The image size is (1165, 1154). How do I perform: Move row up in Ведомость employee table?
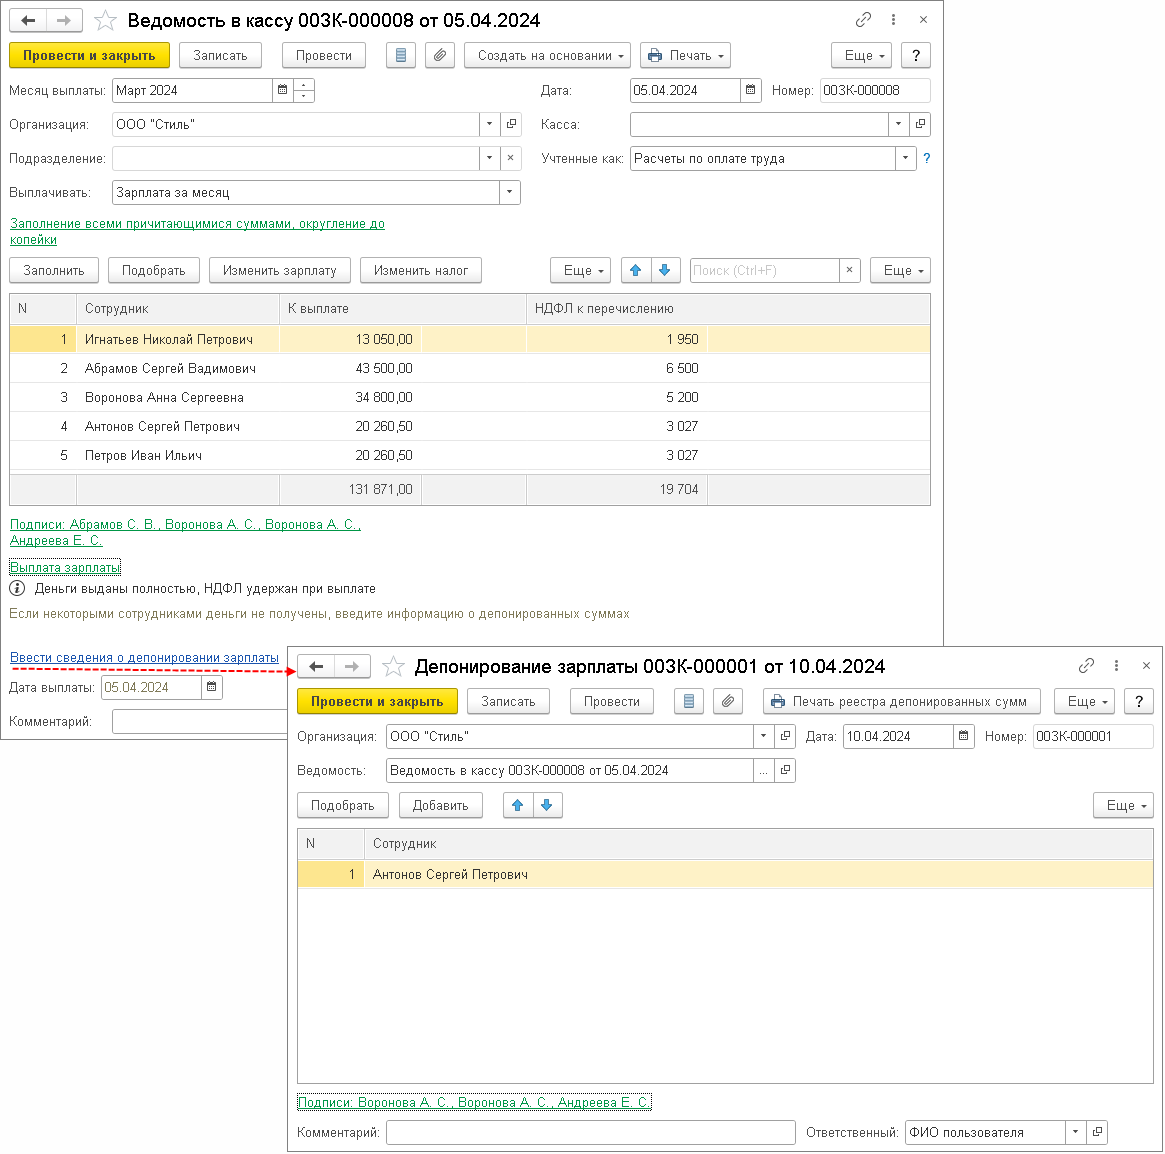point(635,270)
